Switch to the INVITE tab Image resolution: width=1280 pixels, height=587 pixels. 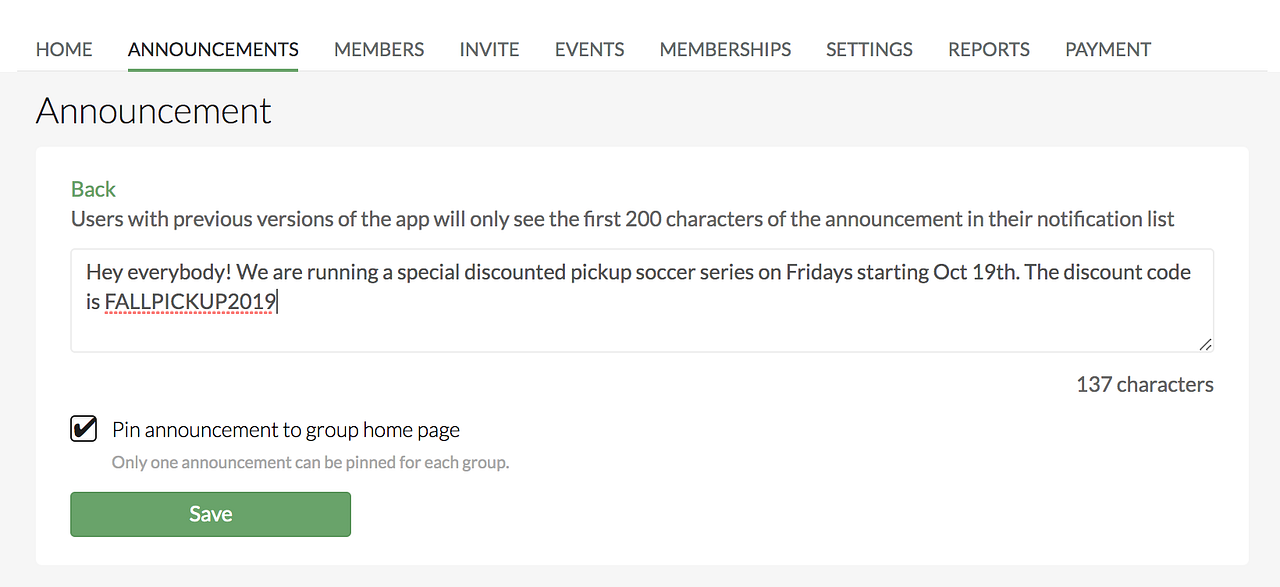click(489, 49)
